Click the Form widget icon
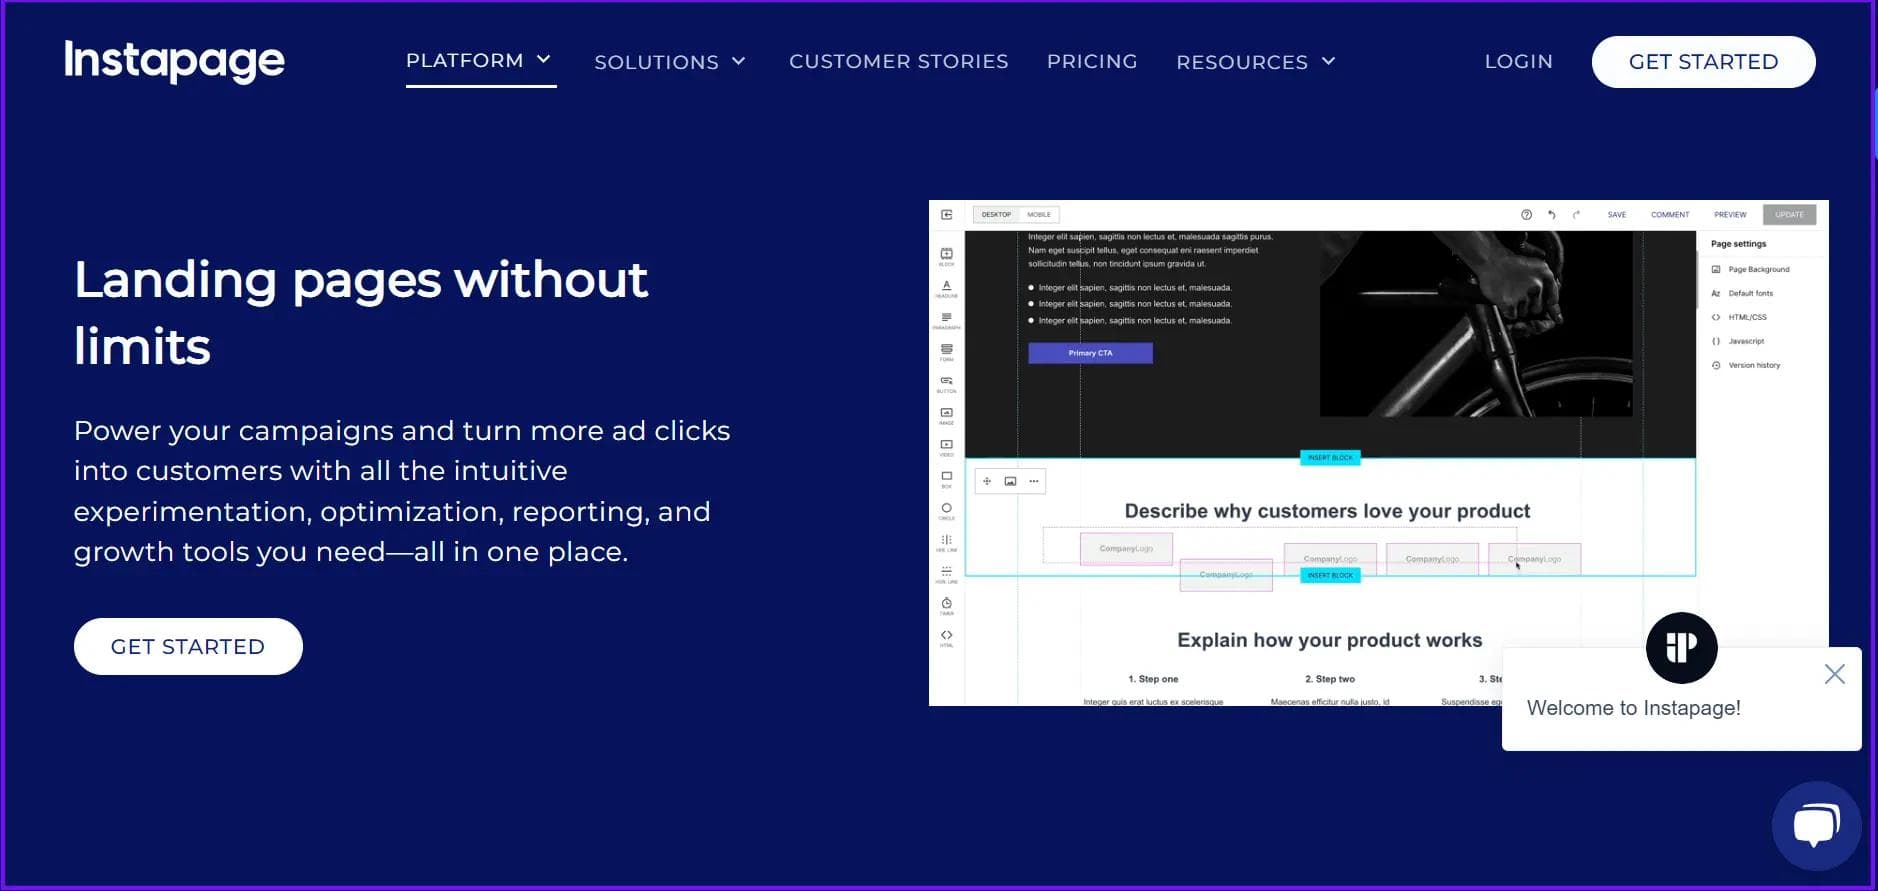 click(x=946, y=351)
